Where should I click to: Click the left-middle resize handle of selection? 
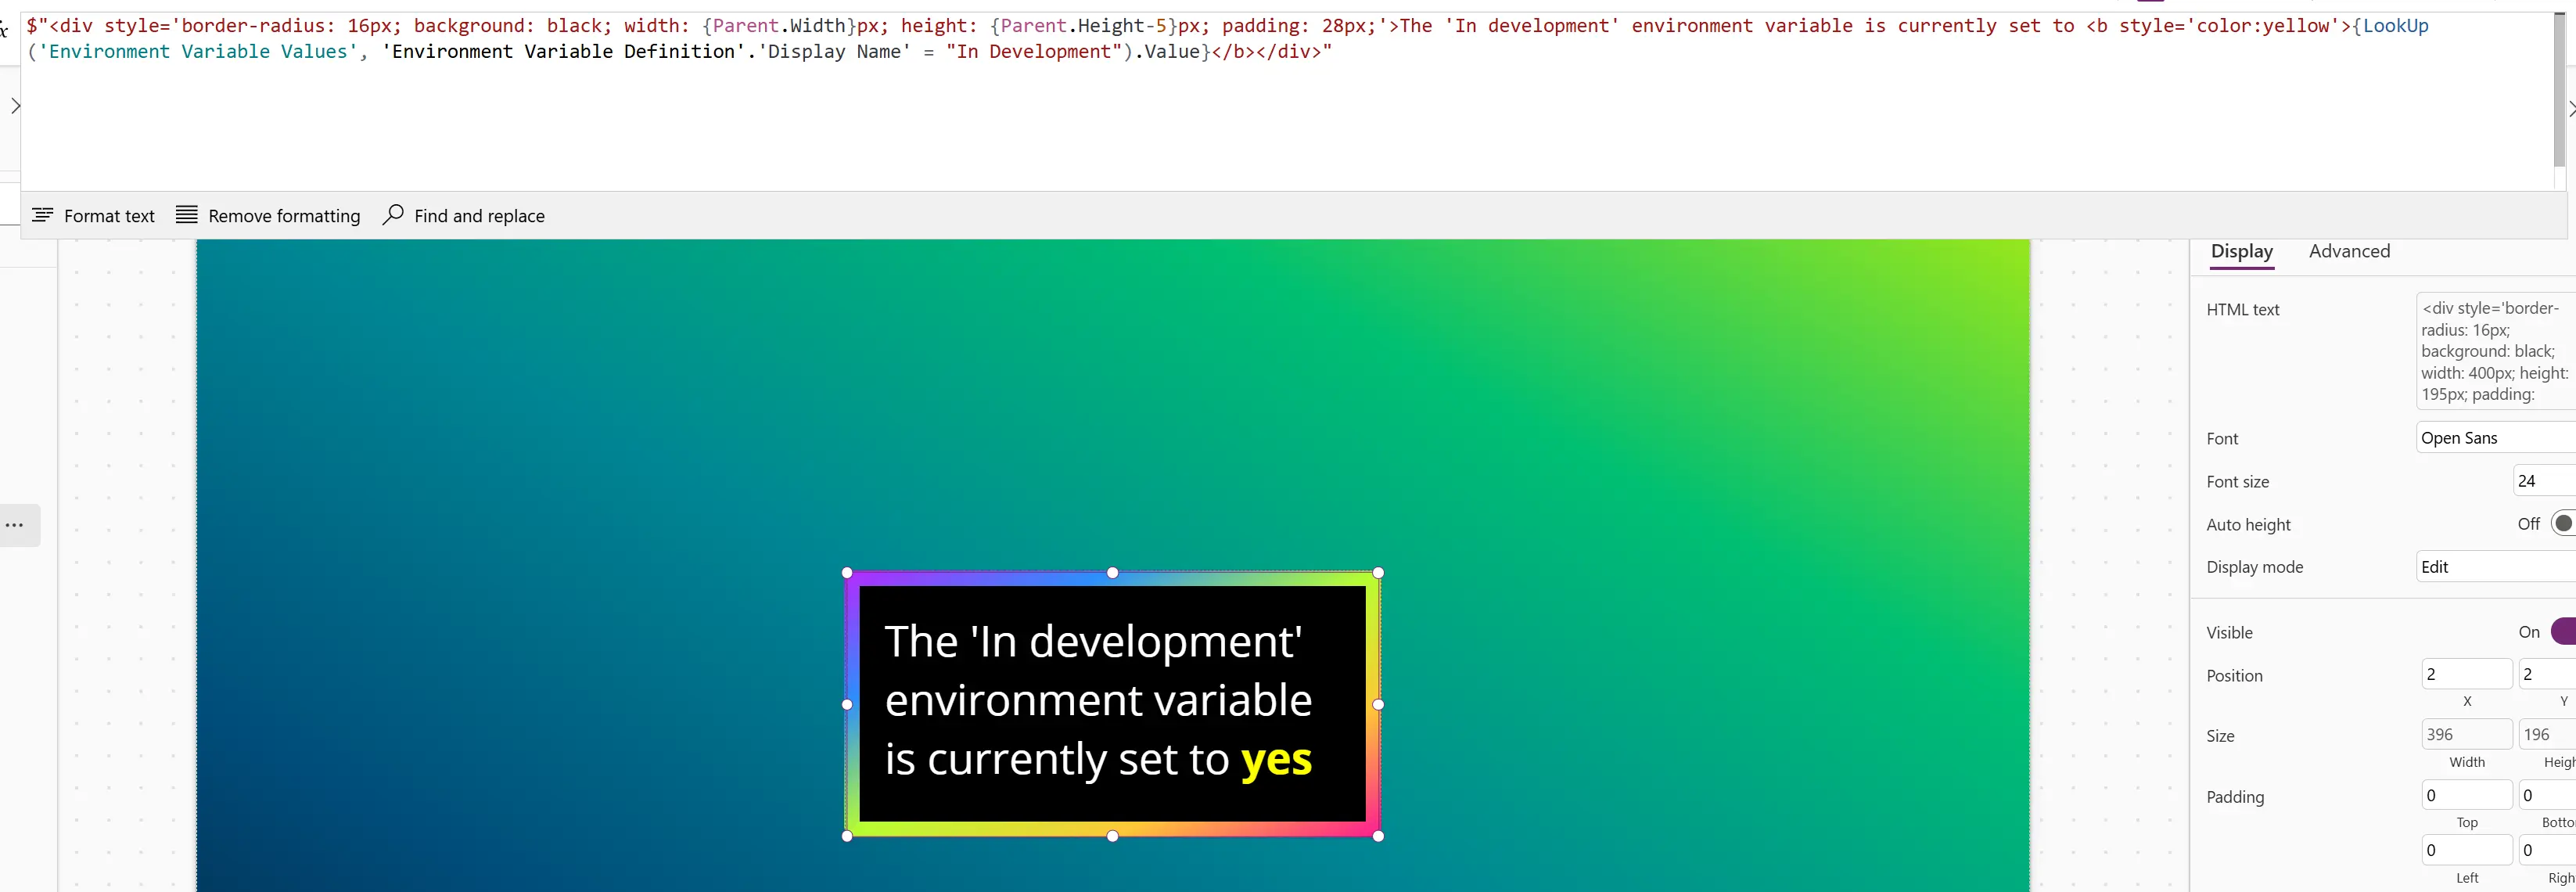click(x=847, y=704)
